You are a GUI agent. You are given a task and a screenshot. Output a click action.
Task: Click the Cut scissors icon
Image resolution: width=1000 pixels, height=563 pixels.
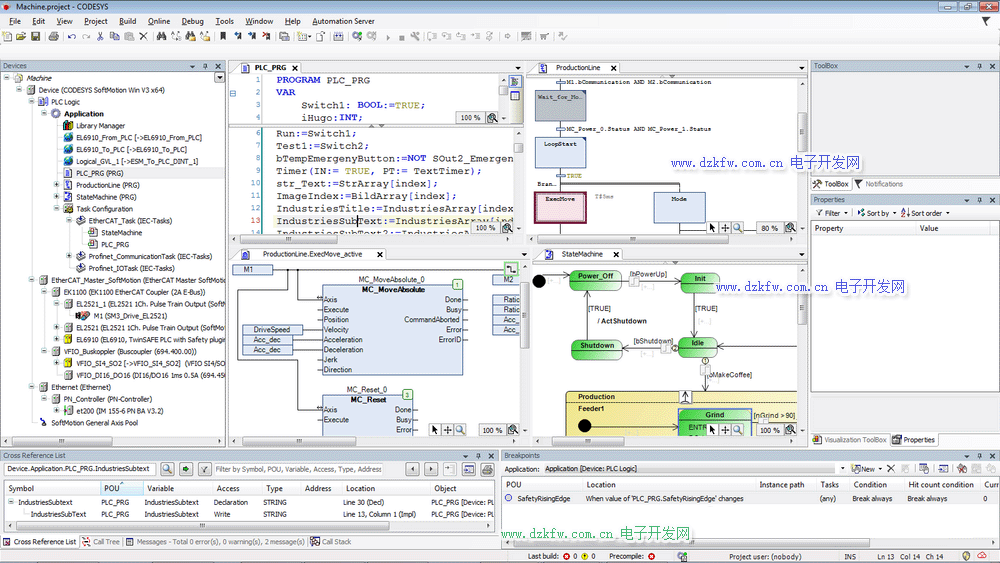point(99,37)
